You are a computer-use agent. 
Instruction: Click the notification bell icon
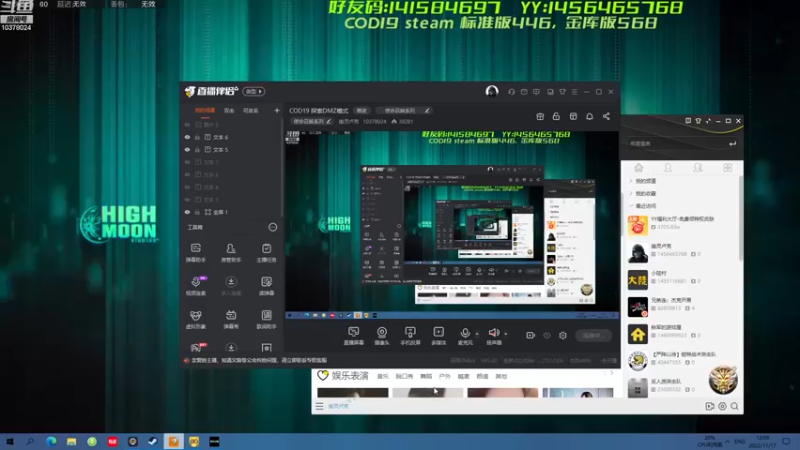589,116
